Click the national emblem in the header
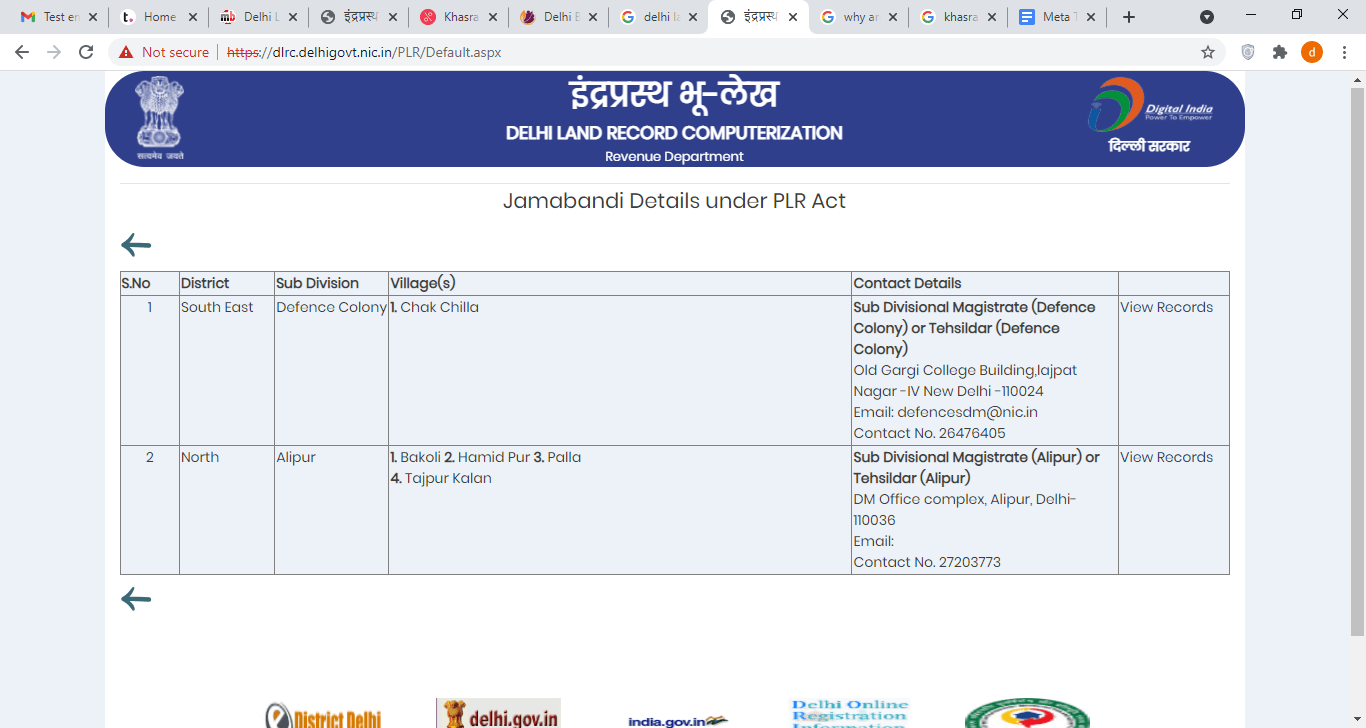Viewport: 1366px width, 728px height. click(160, 117)
